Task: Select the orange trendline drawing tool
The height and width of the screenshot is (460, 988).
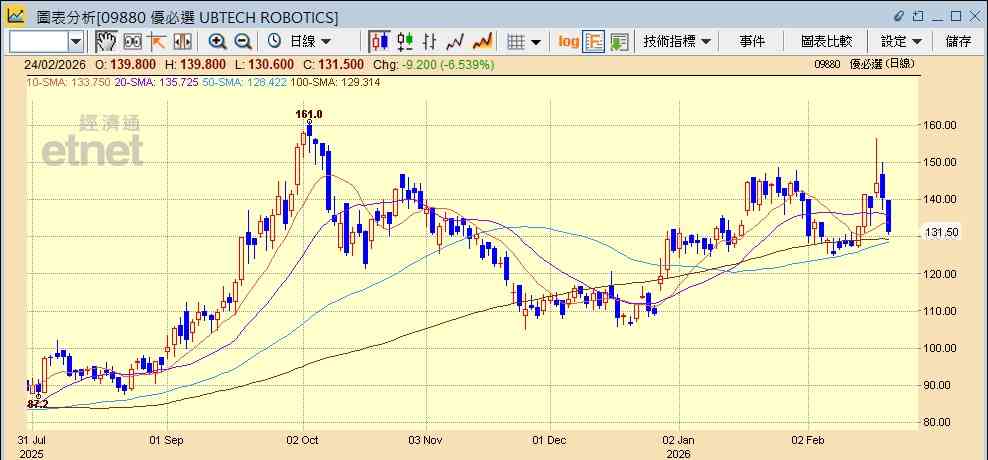Action: pyautogui.click(x=156, y=42)
